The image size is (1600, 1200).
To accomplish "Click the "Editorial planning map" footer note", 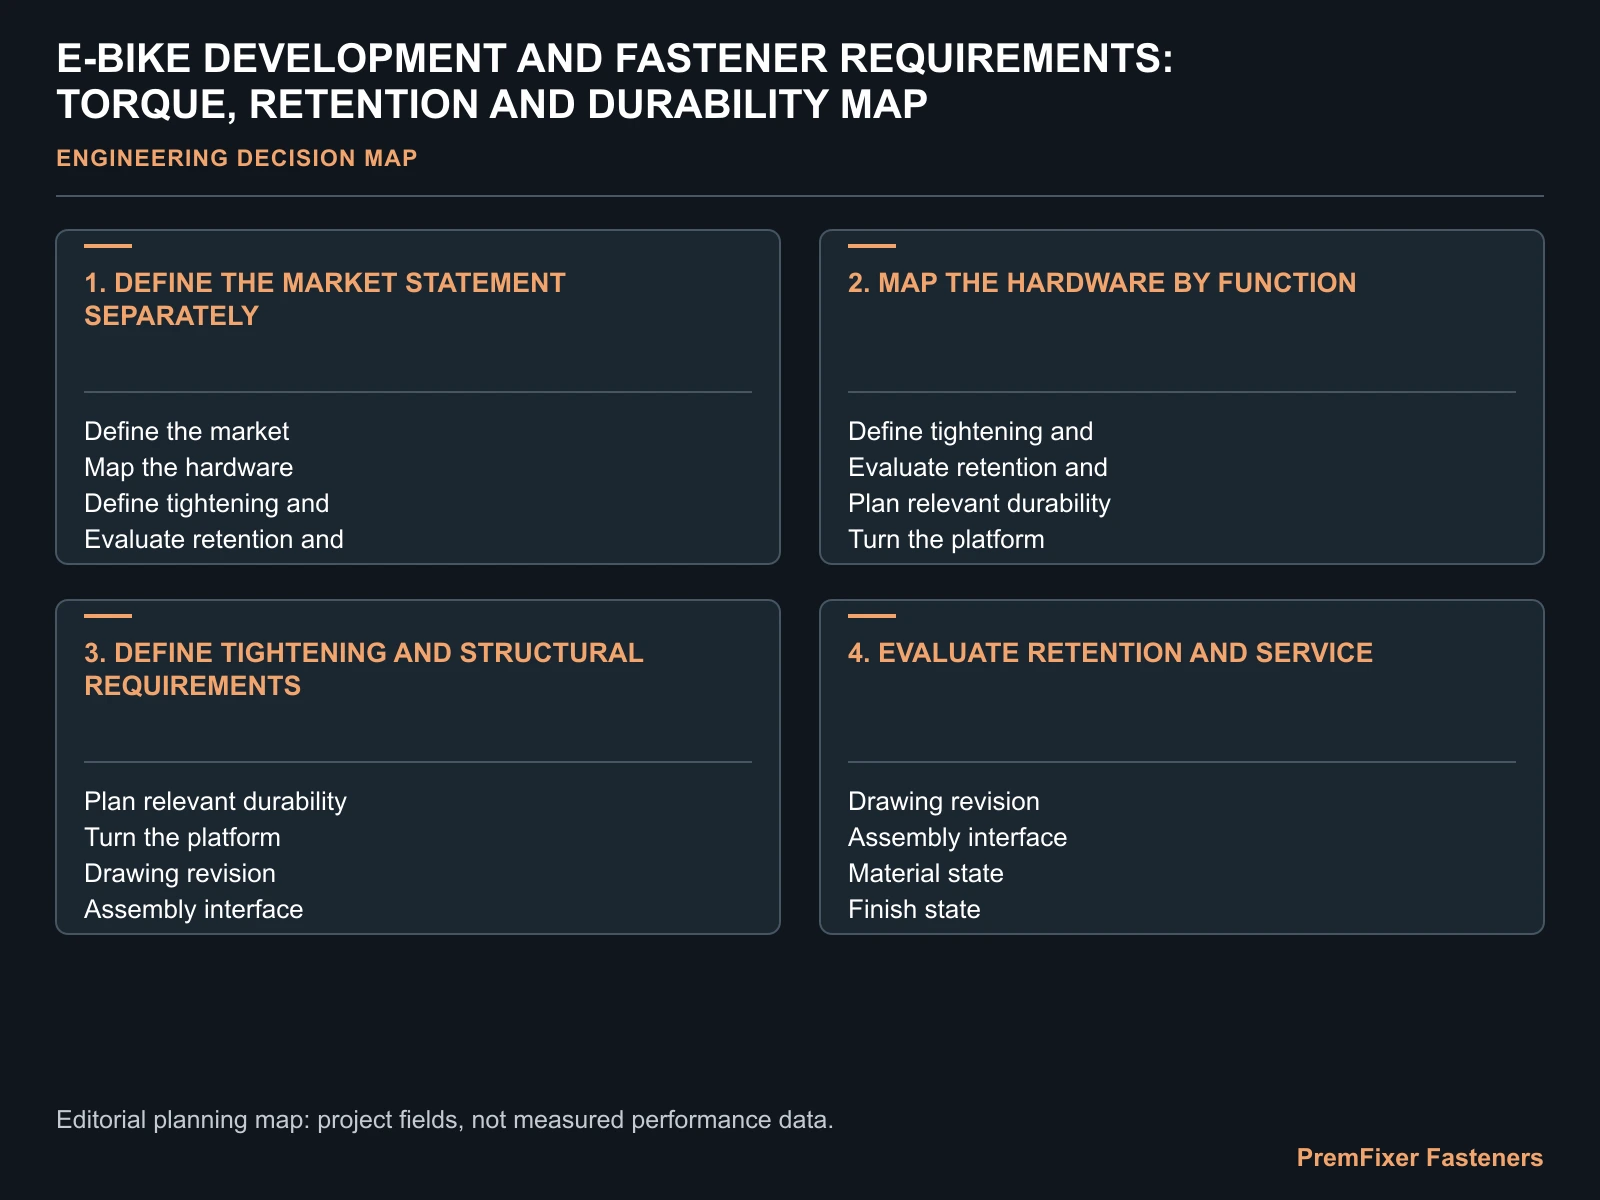I will point(445,1119).
